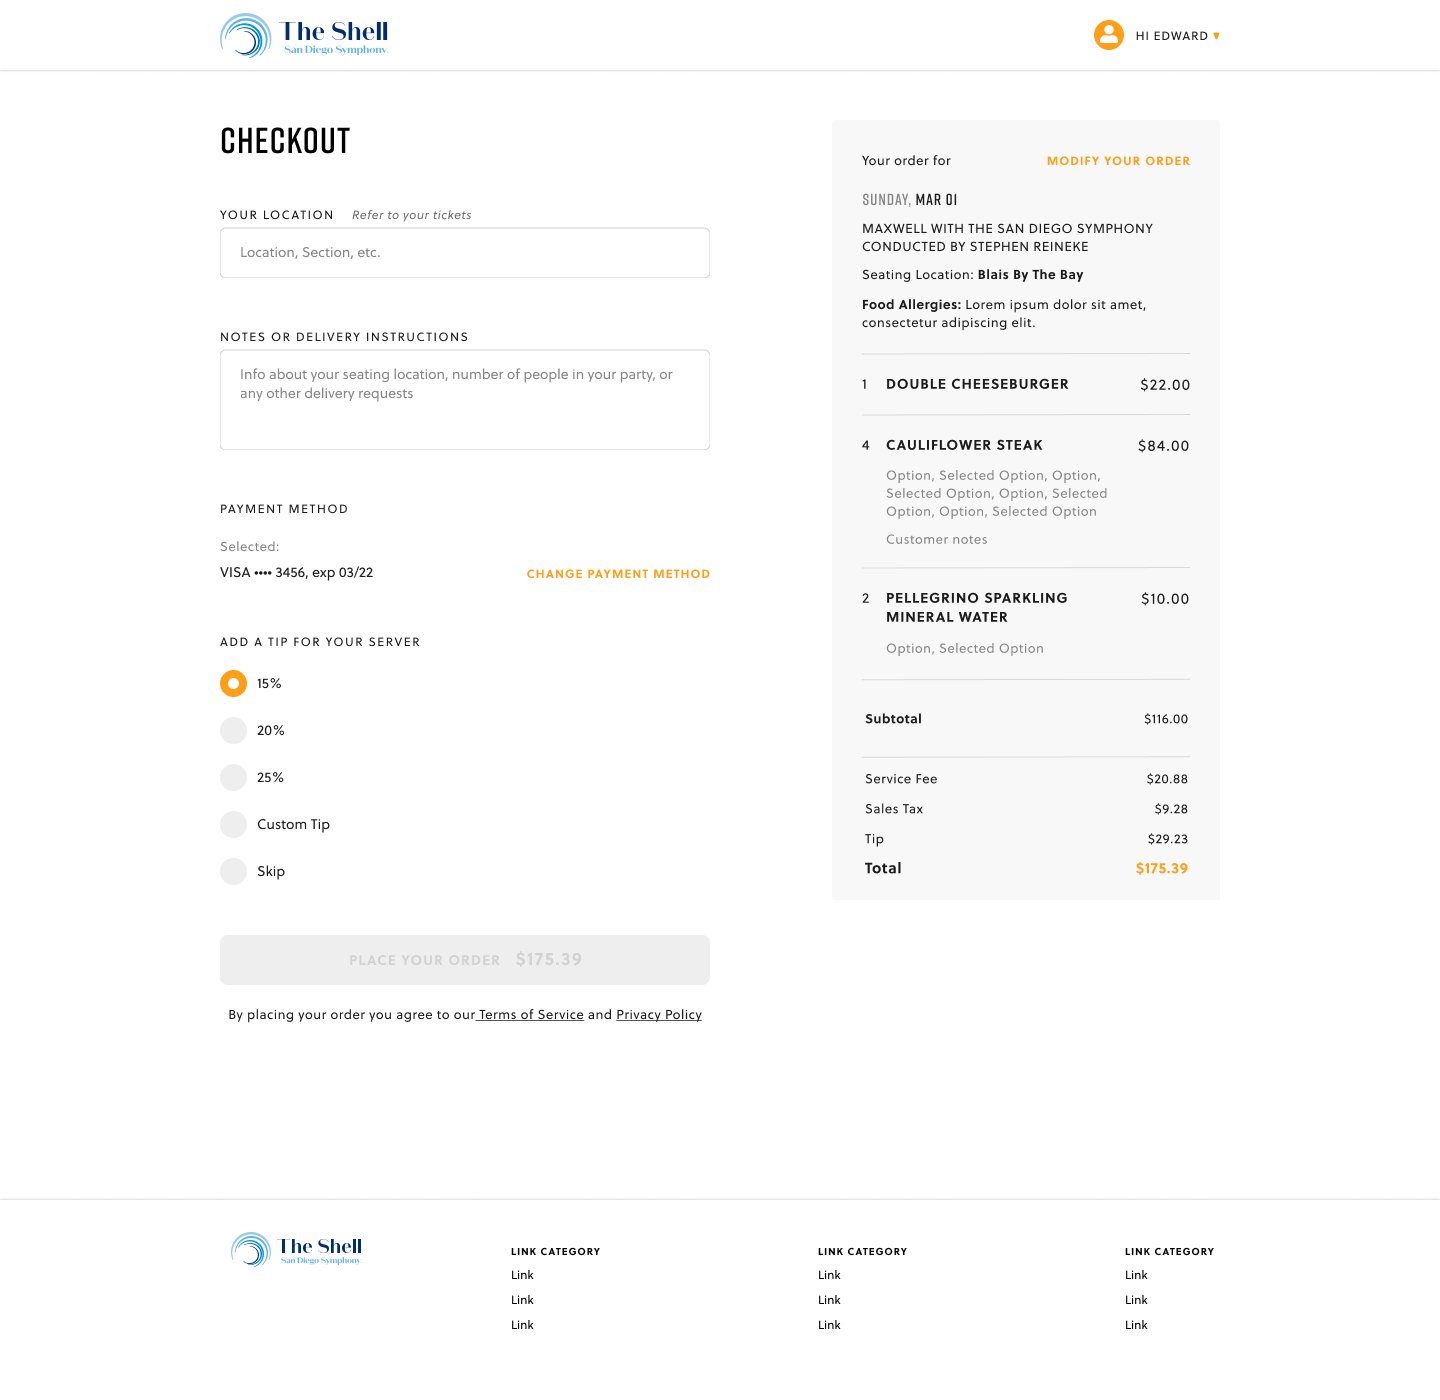Open the HI EDWARD account dropdown arrow
1440x1400 pixels.
tap(1216, 36)
